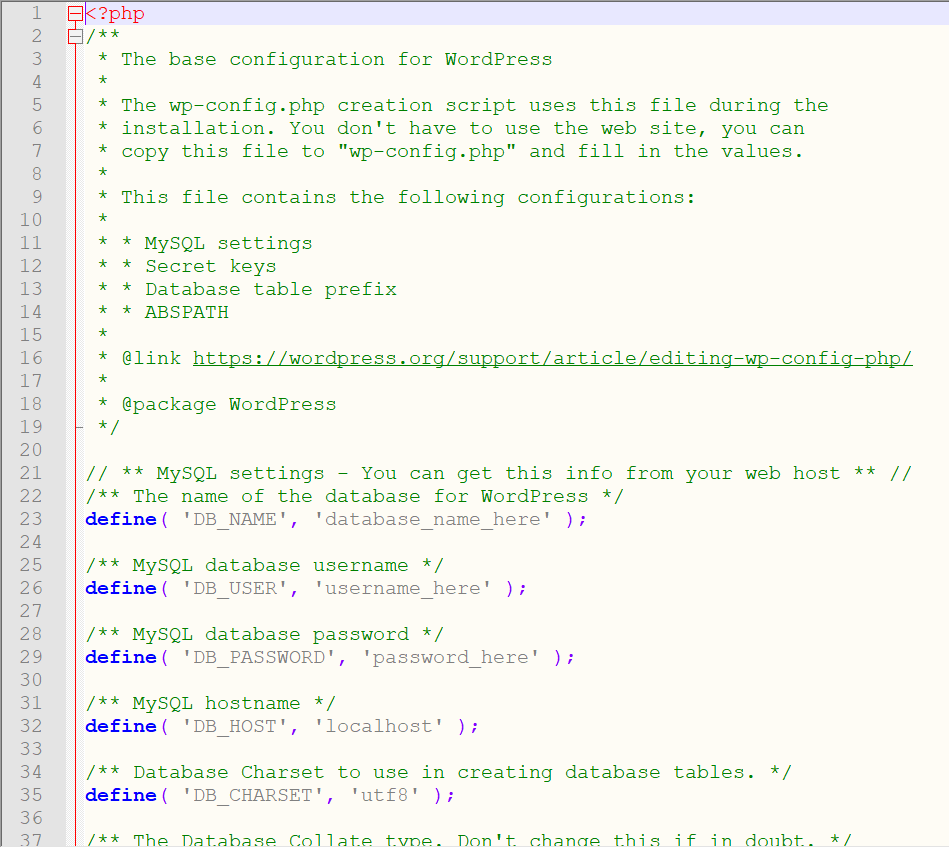Click the 'MySQL settings' bullet on line 11
The height and width of the screenshot is (847, 949).
228,243
